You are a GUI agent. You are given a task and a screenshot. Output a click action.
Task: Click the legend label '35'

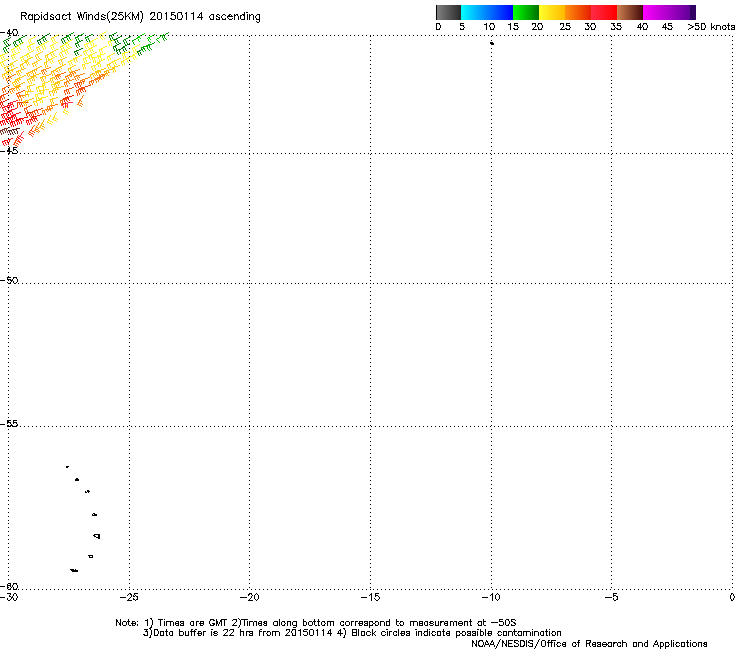(x=616, y=27)
